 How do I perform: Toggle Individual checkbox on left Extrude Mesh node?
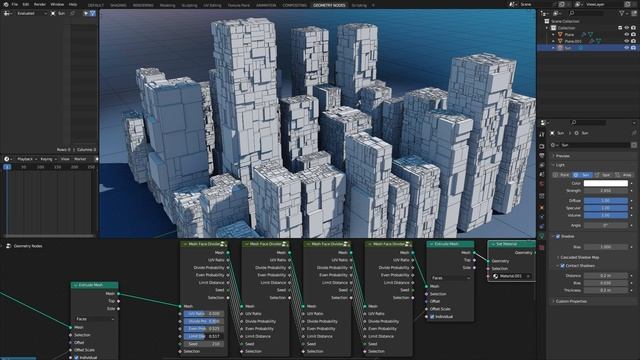click(x=77, y=357)
